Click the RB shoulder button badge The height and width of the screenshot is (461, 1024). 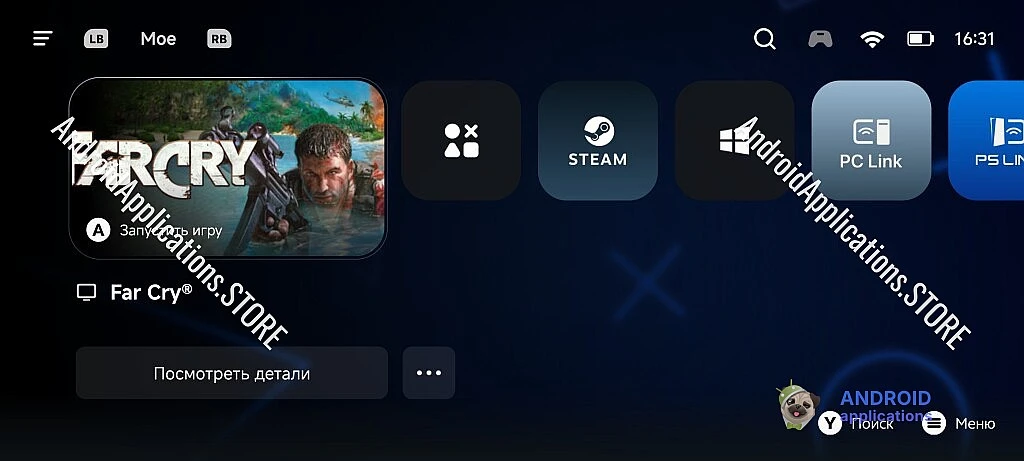[x=219, y=39]
